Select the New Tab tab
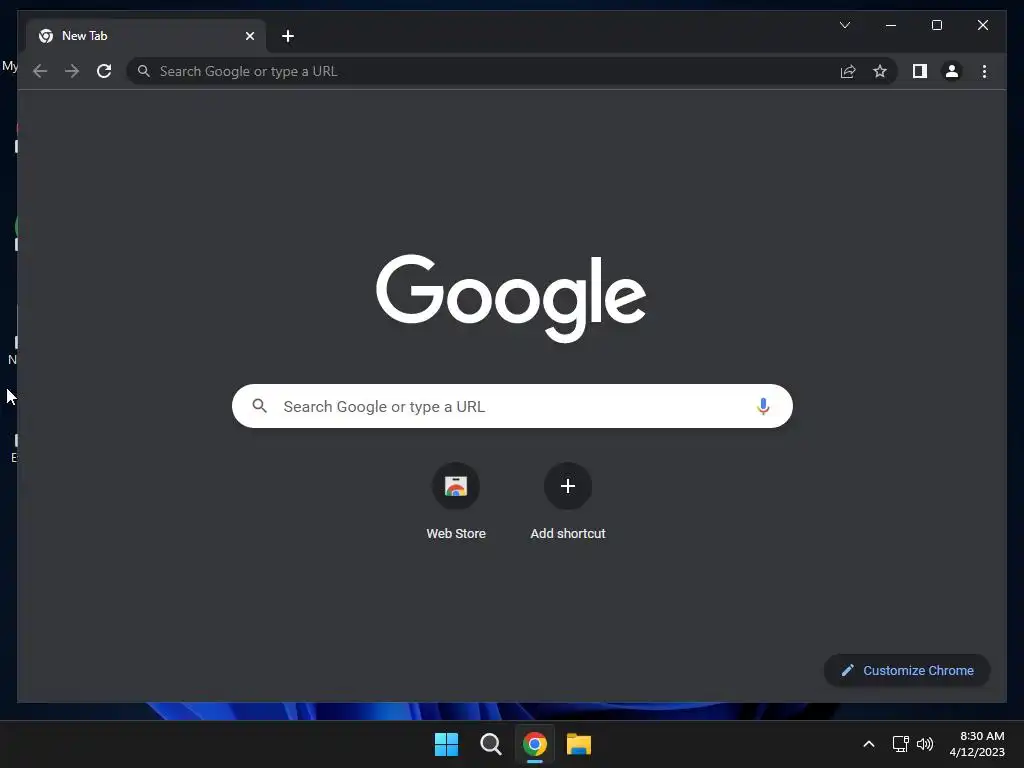 pos(146,36)
